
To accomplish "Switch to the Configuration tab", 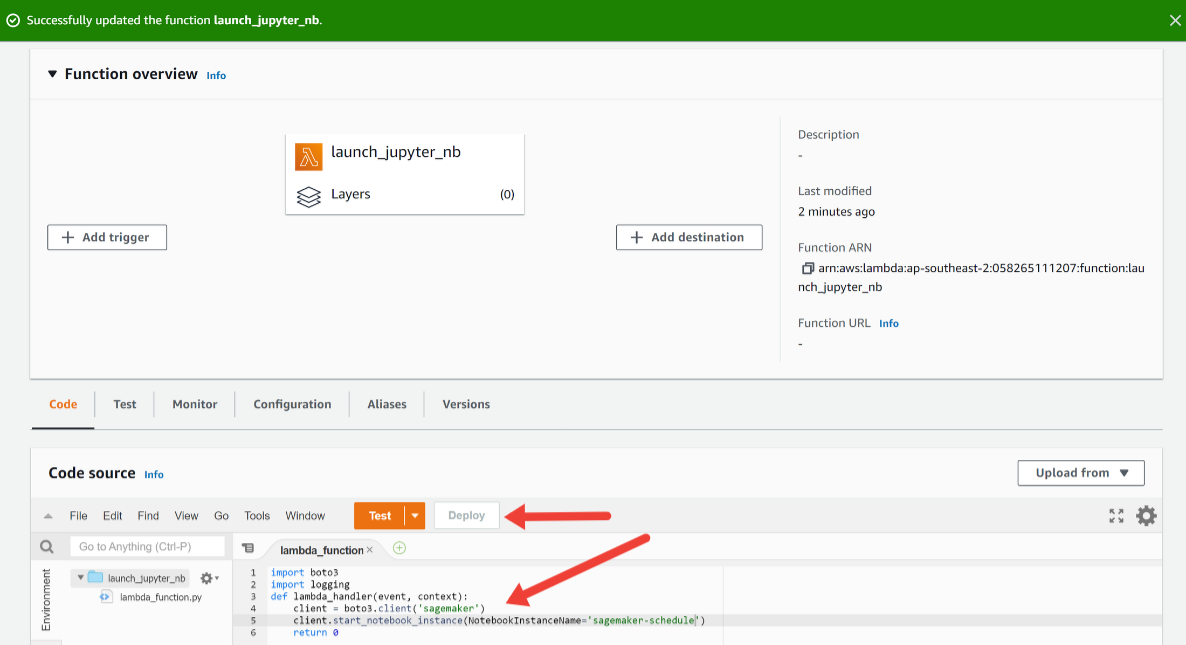I will (x=292, y=405).
